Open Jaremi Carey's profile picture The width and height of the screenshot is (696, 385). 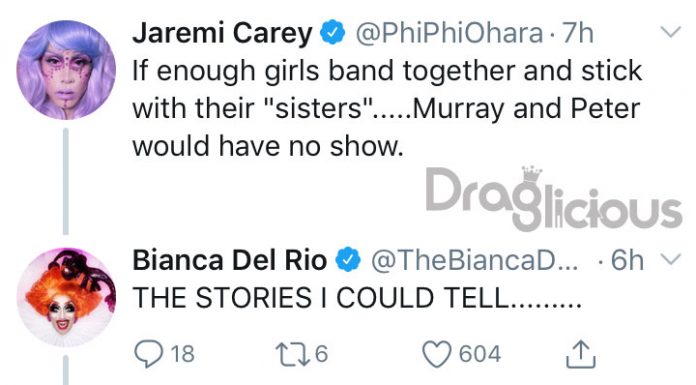66,70
